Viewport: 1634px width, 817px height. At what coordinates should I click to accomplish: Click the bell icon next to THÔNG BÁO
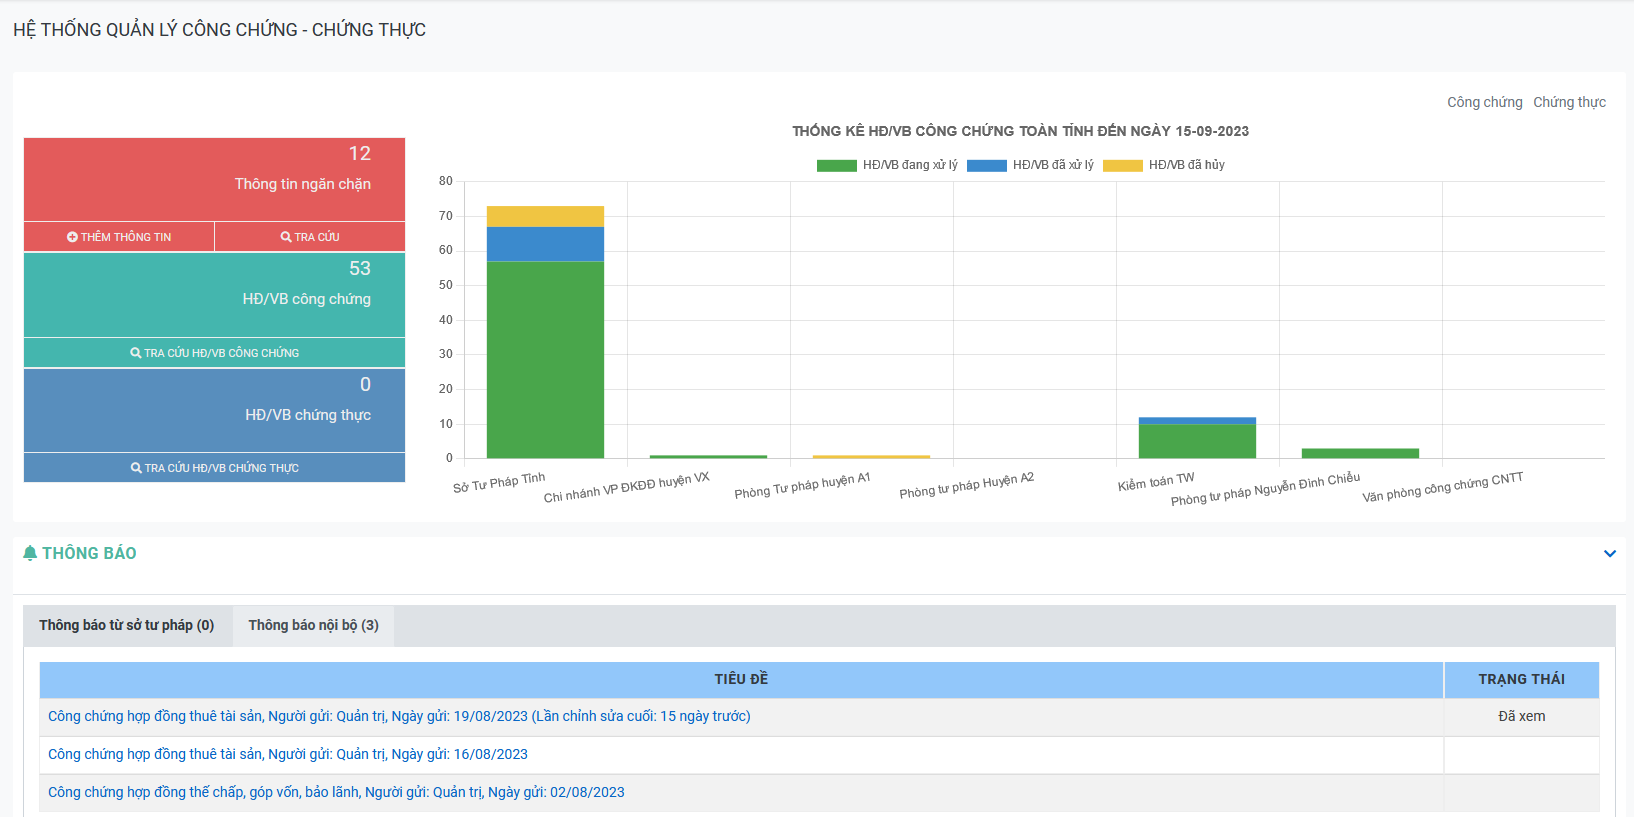(x=30, y=553)
